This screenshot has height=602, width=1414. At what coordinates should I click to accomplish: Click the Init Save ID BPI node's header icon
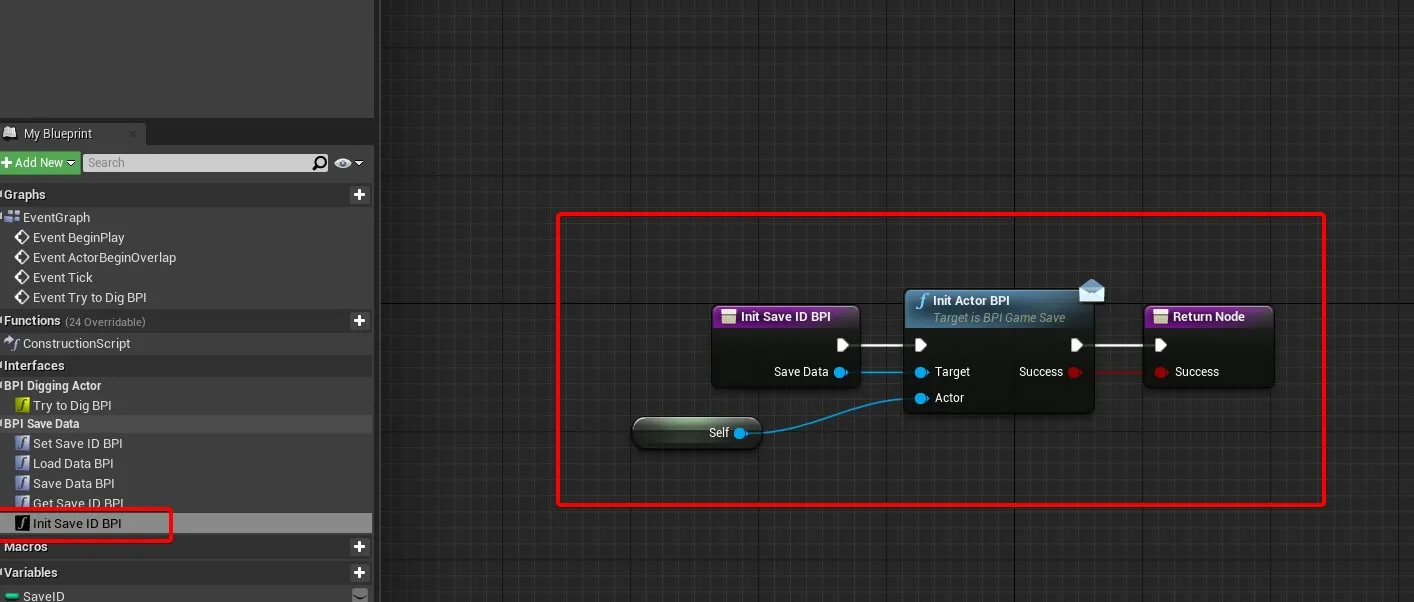coord(728,317)
